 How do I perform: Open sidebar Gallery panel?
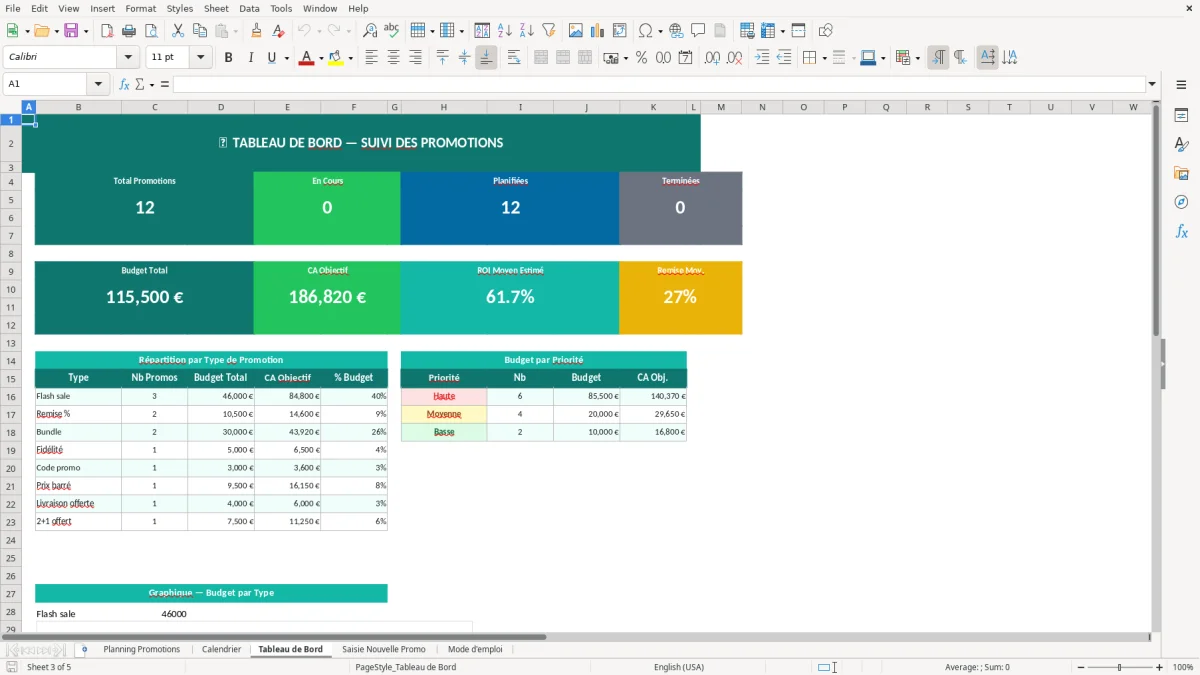coord(1181,173)
